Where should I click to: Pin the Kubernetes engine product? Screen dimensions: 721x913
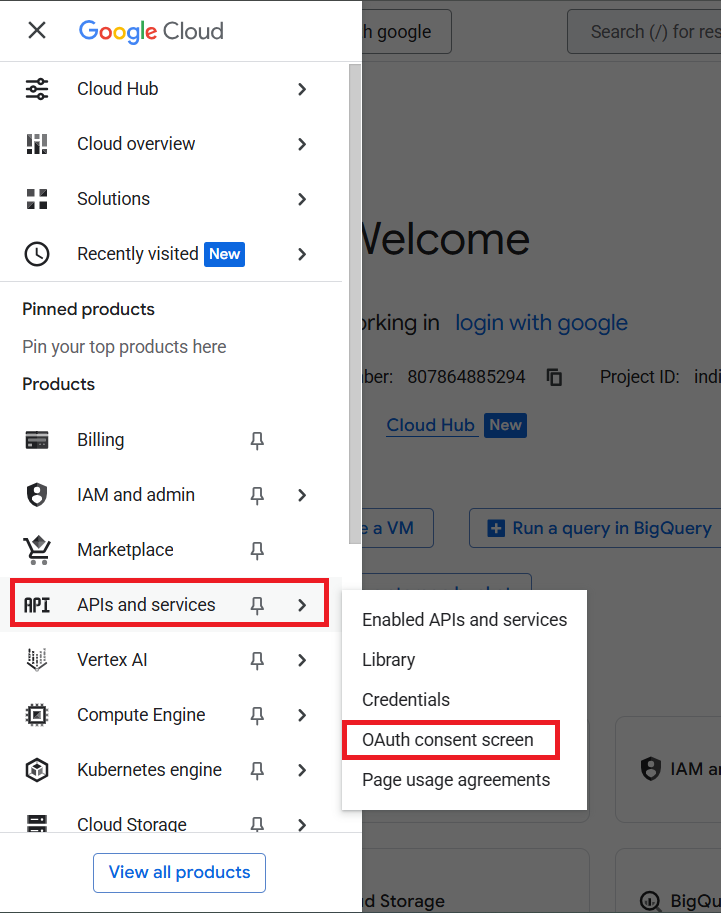[257, 770]
